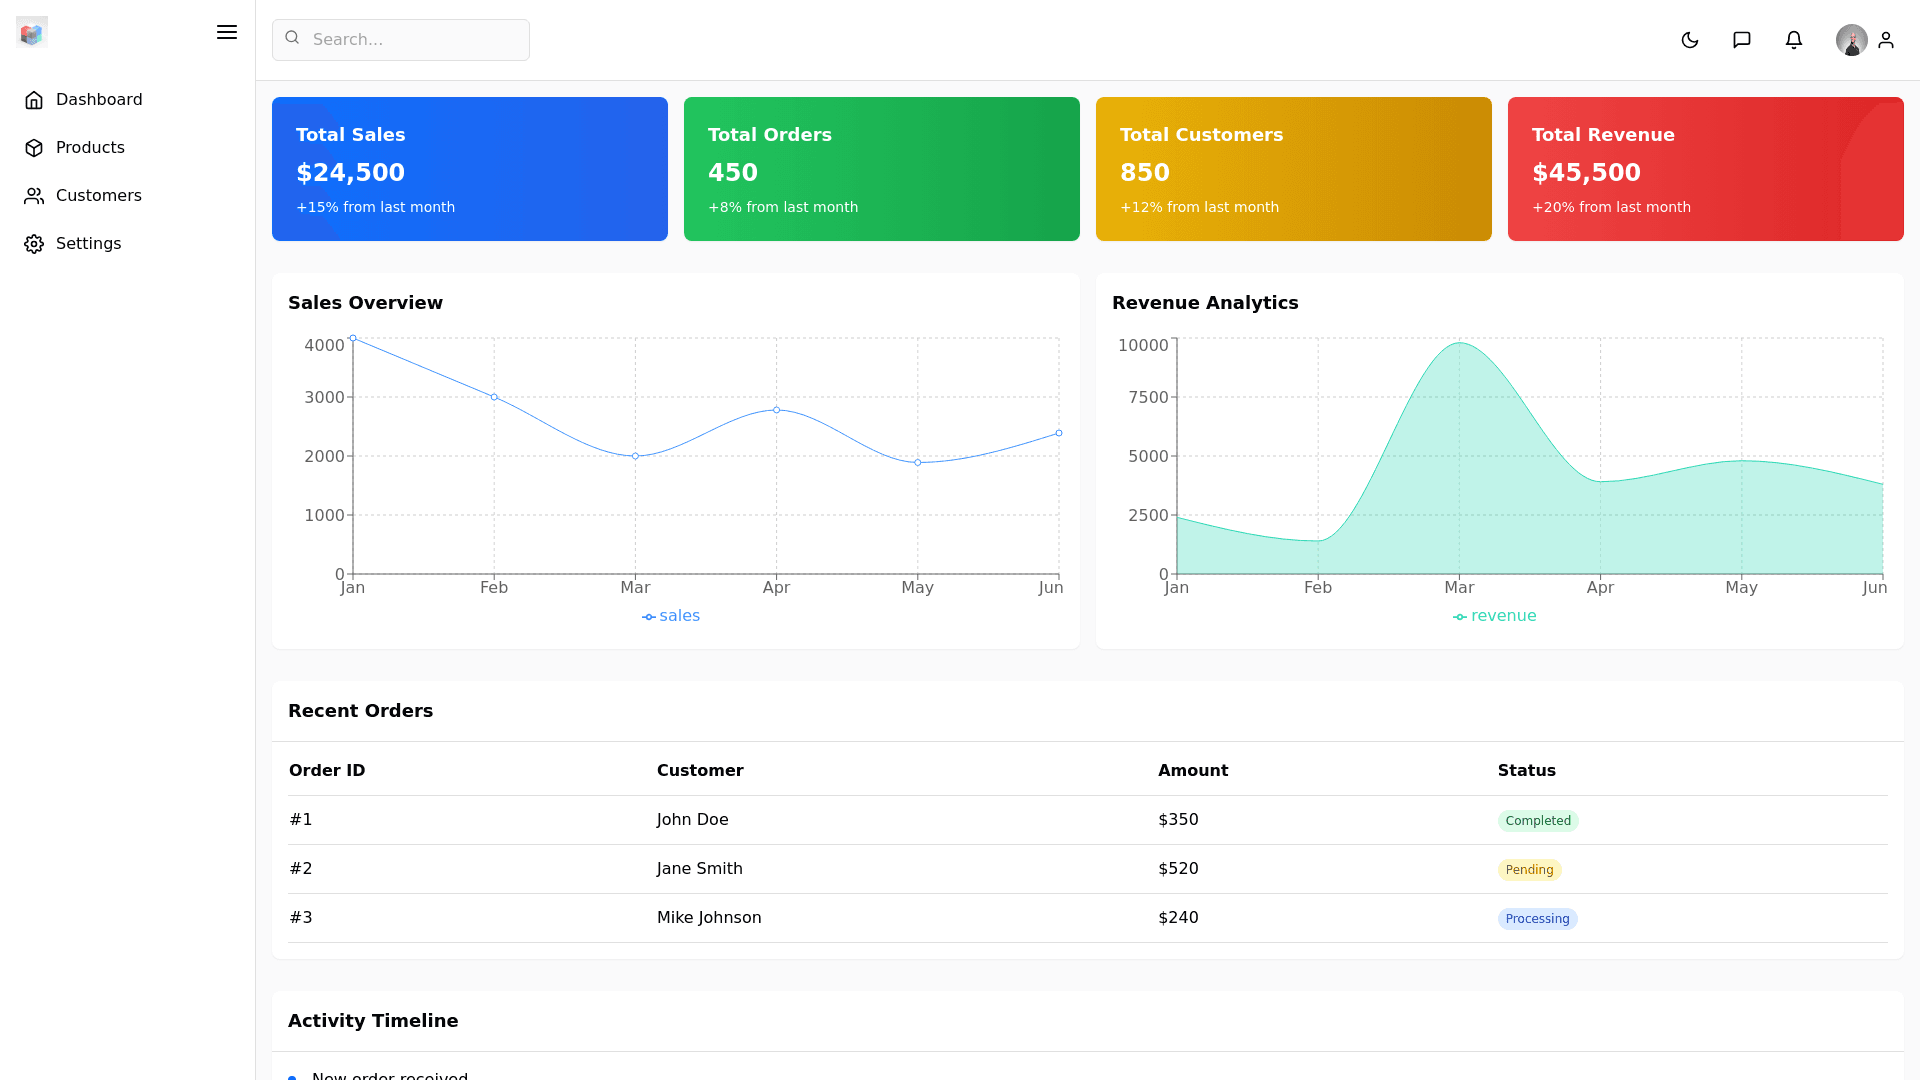Toggle dark mode moon icon

(x=1690, y=40)
